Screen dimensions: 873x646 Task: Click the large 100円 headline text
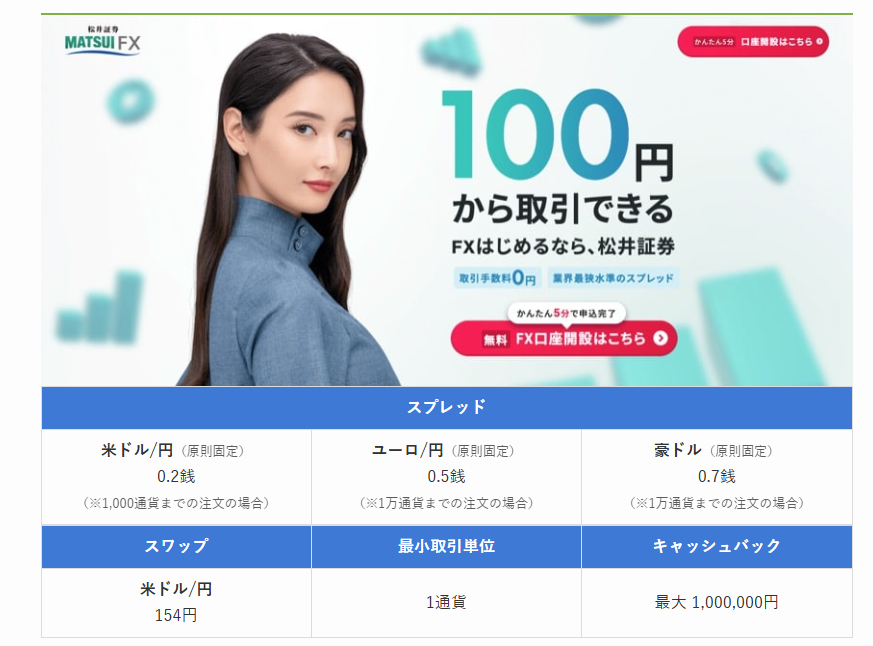[x=557, y=135]
